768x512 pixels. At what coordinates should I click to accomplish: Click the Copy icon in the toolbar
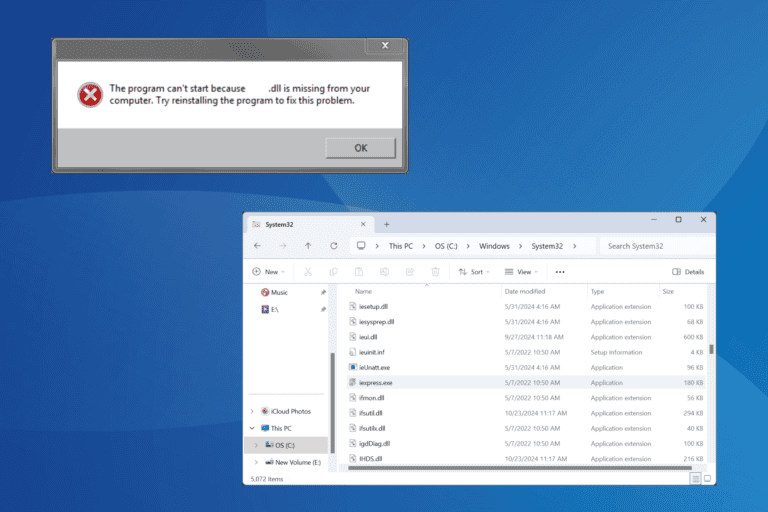(x=333, y=272)
